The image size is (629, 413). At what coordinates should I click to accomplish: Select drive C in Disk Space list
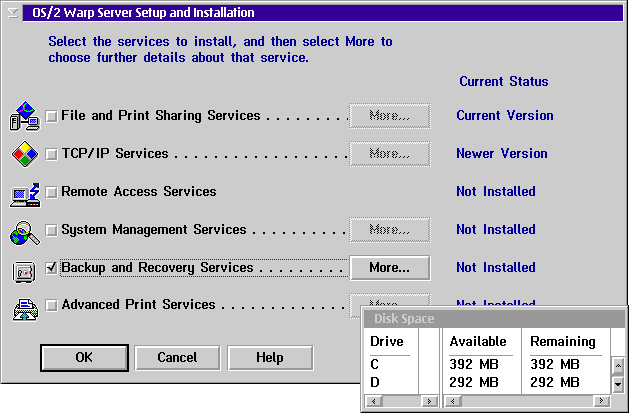pyautogui.click(x=375, y=364)
